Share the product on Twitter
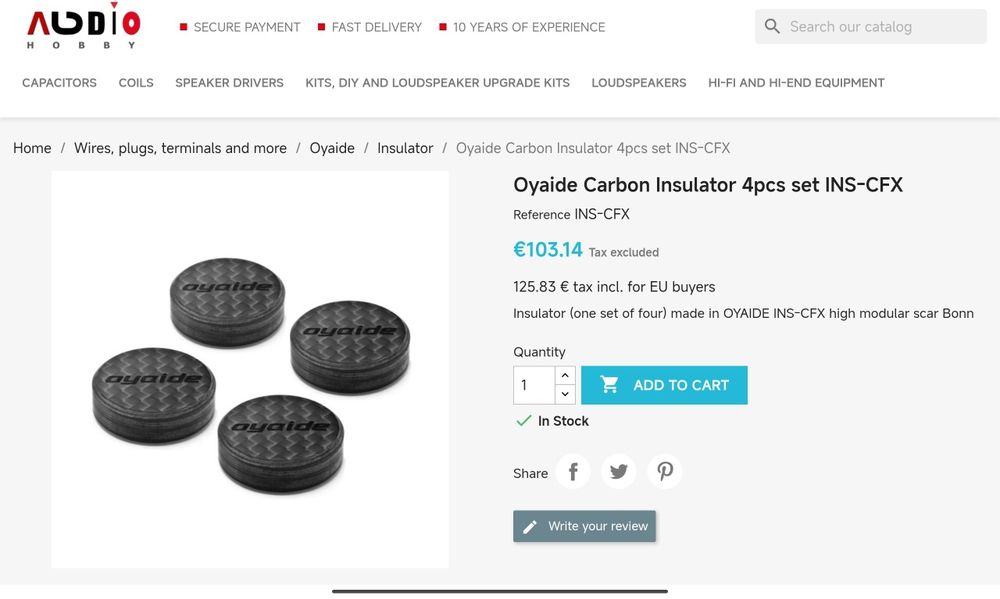Screen dimensions: 1000x599 619,472
